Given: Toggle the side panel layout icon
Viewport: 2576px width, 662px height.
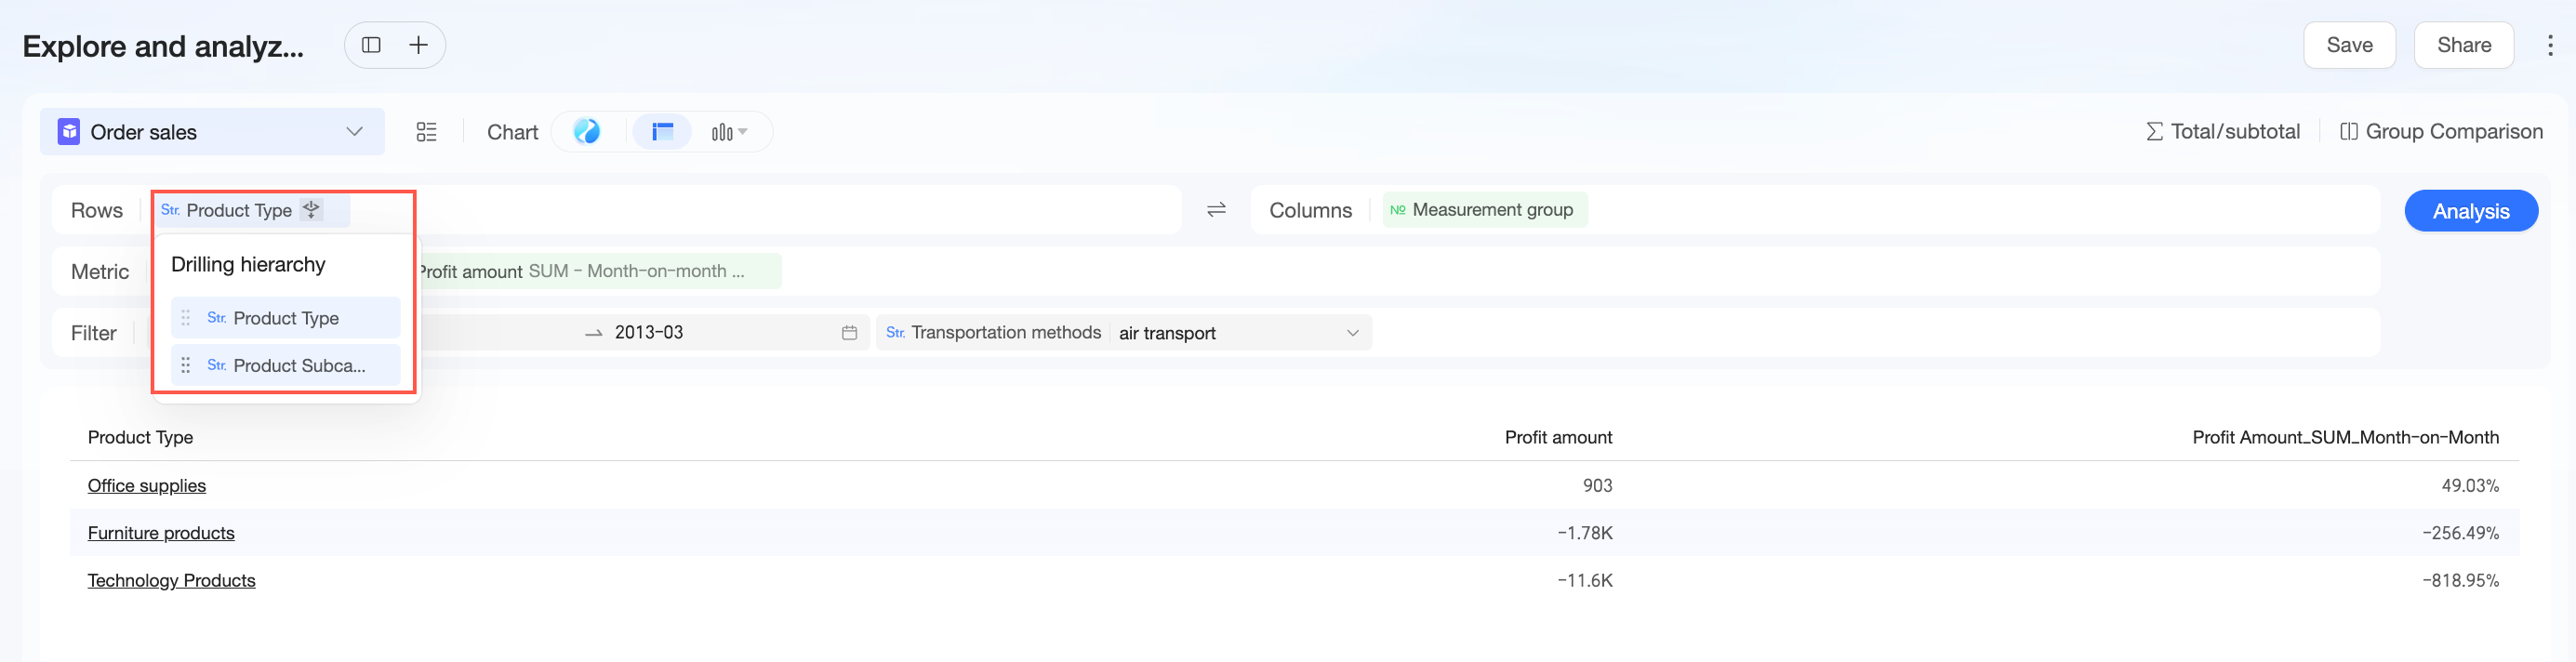Looking at the screenshot, I should point(371,45).
